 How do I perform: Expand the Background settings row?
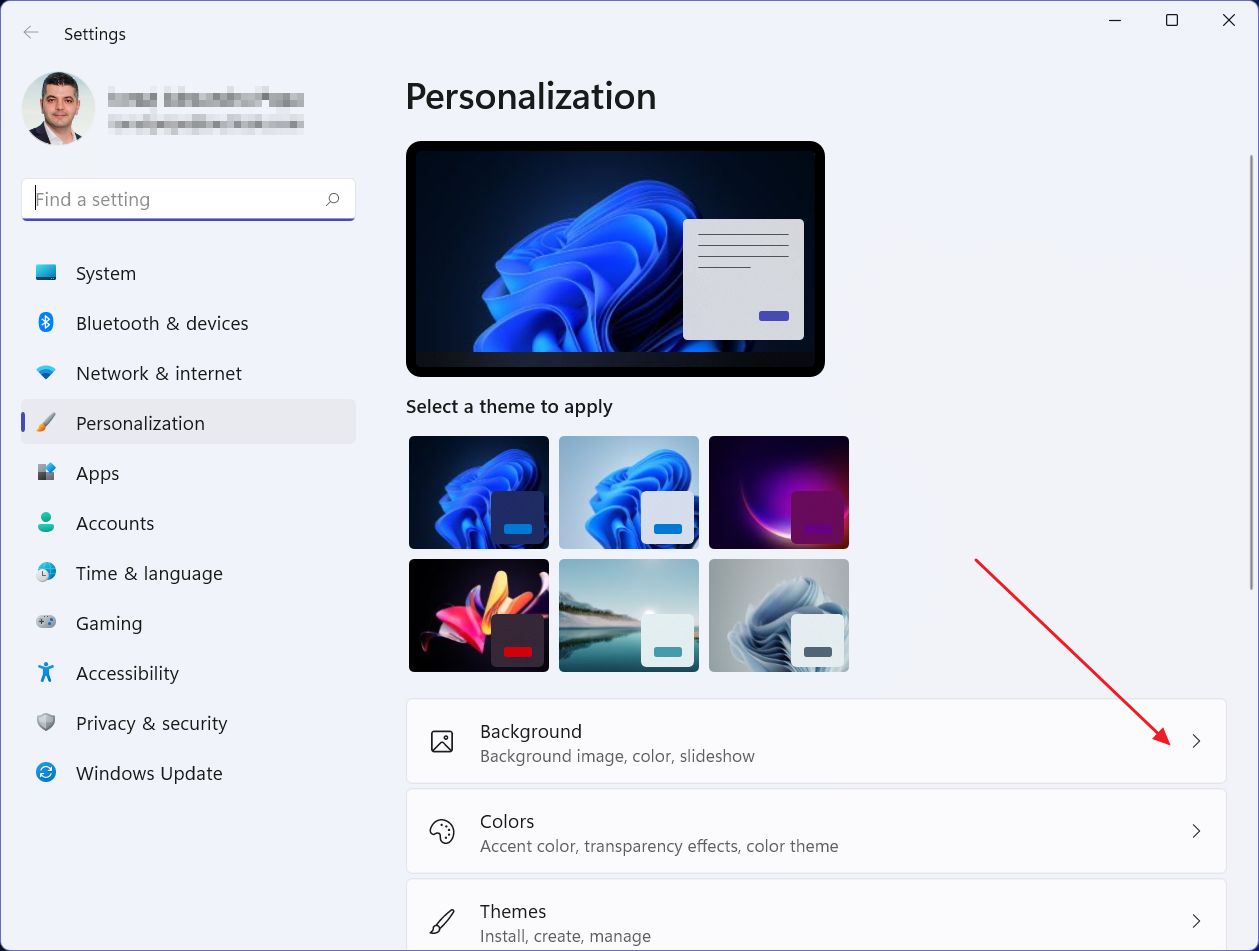[x=1196, y=741]
